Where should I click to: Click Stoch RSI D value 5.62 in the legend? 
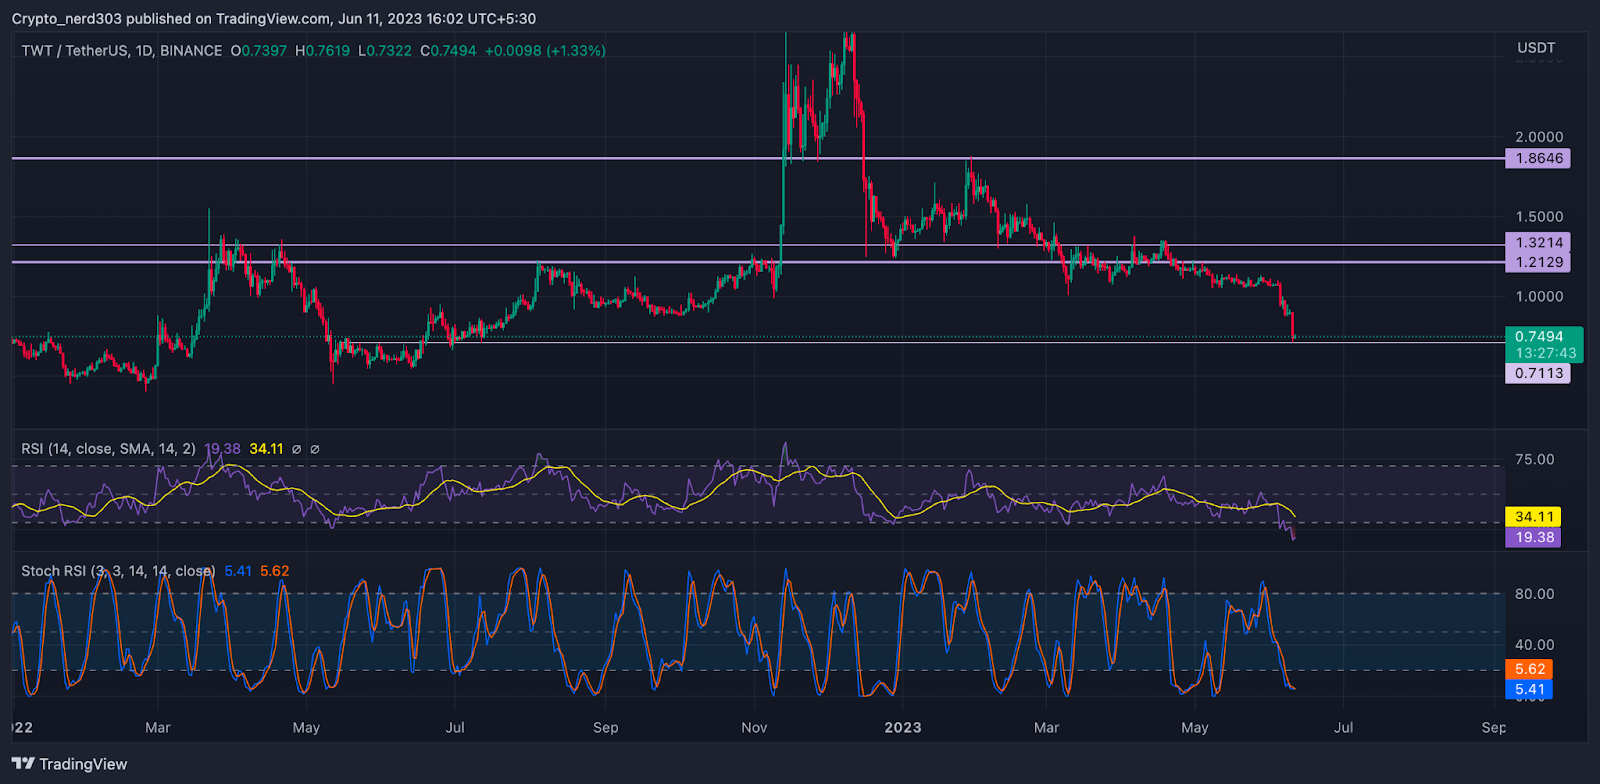(274, 571)
